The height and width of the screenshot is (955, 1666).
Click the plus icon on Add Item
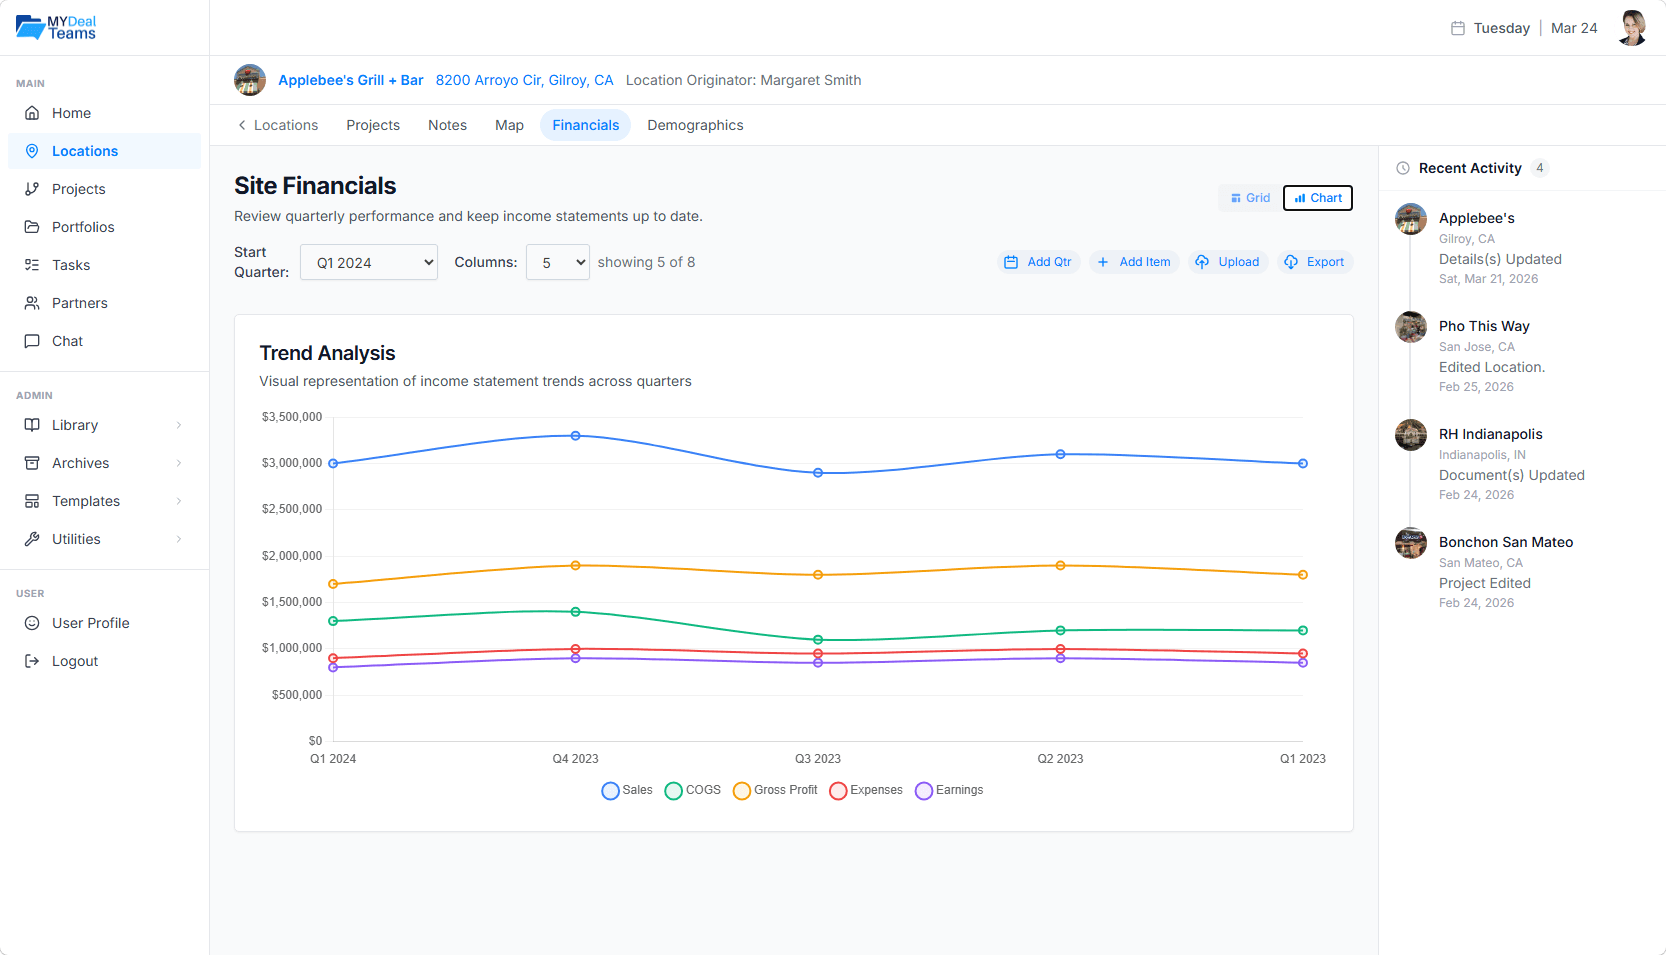1103,262
